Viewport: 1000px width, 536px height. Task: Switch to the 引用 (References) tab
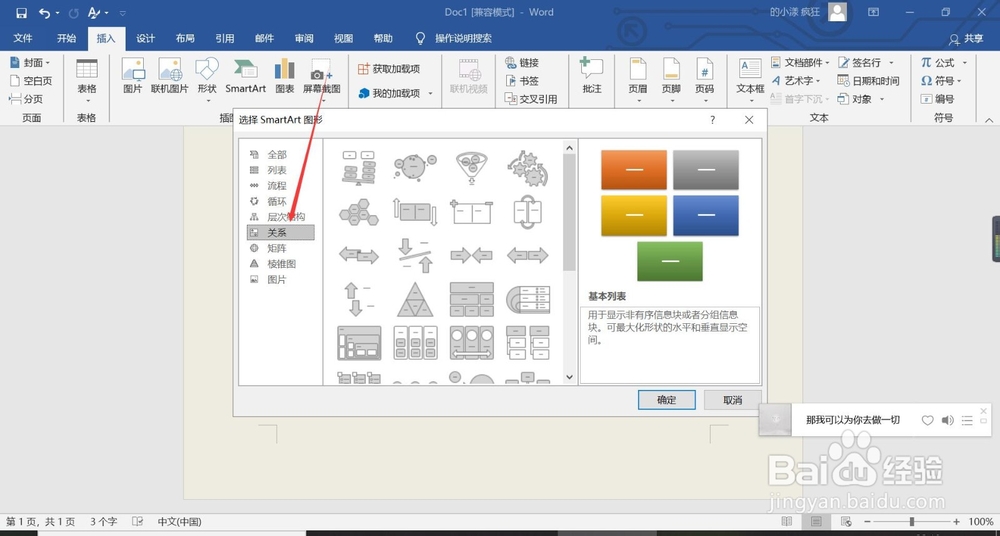coord(224,38)
